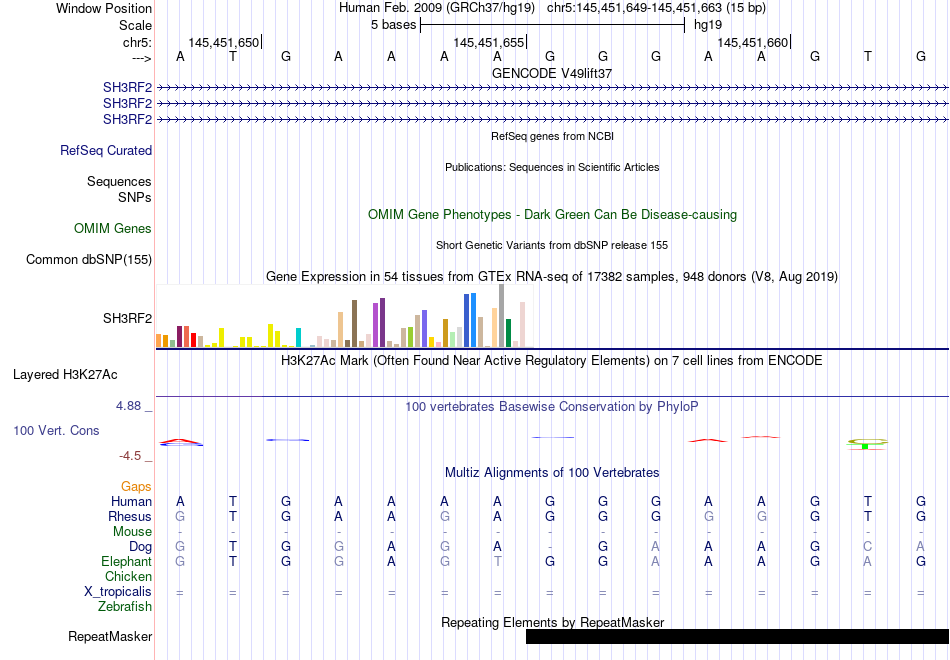950x660 pixels.
Task: Select the Zebrafish alignment row label
Action: pos(125,607)
